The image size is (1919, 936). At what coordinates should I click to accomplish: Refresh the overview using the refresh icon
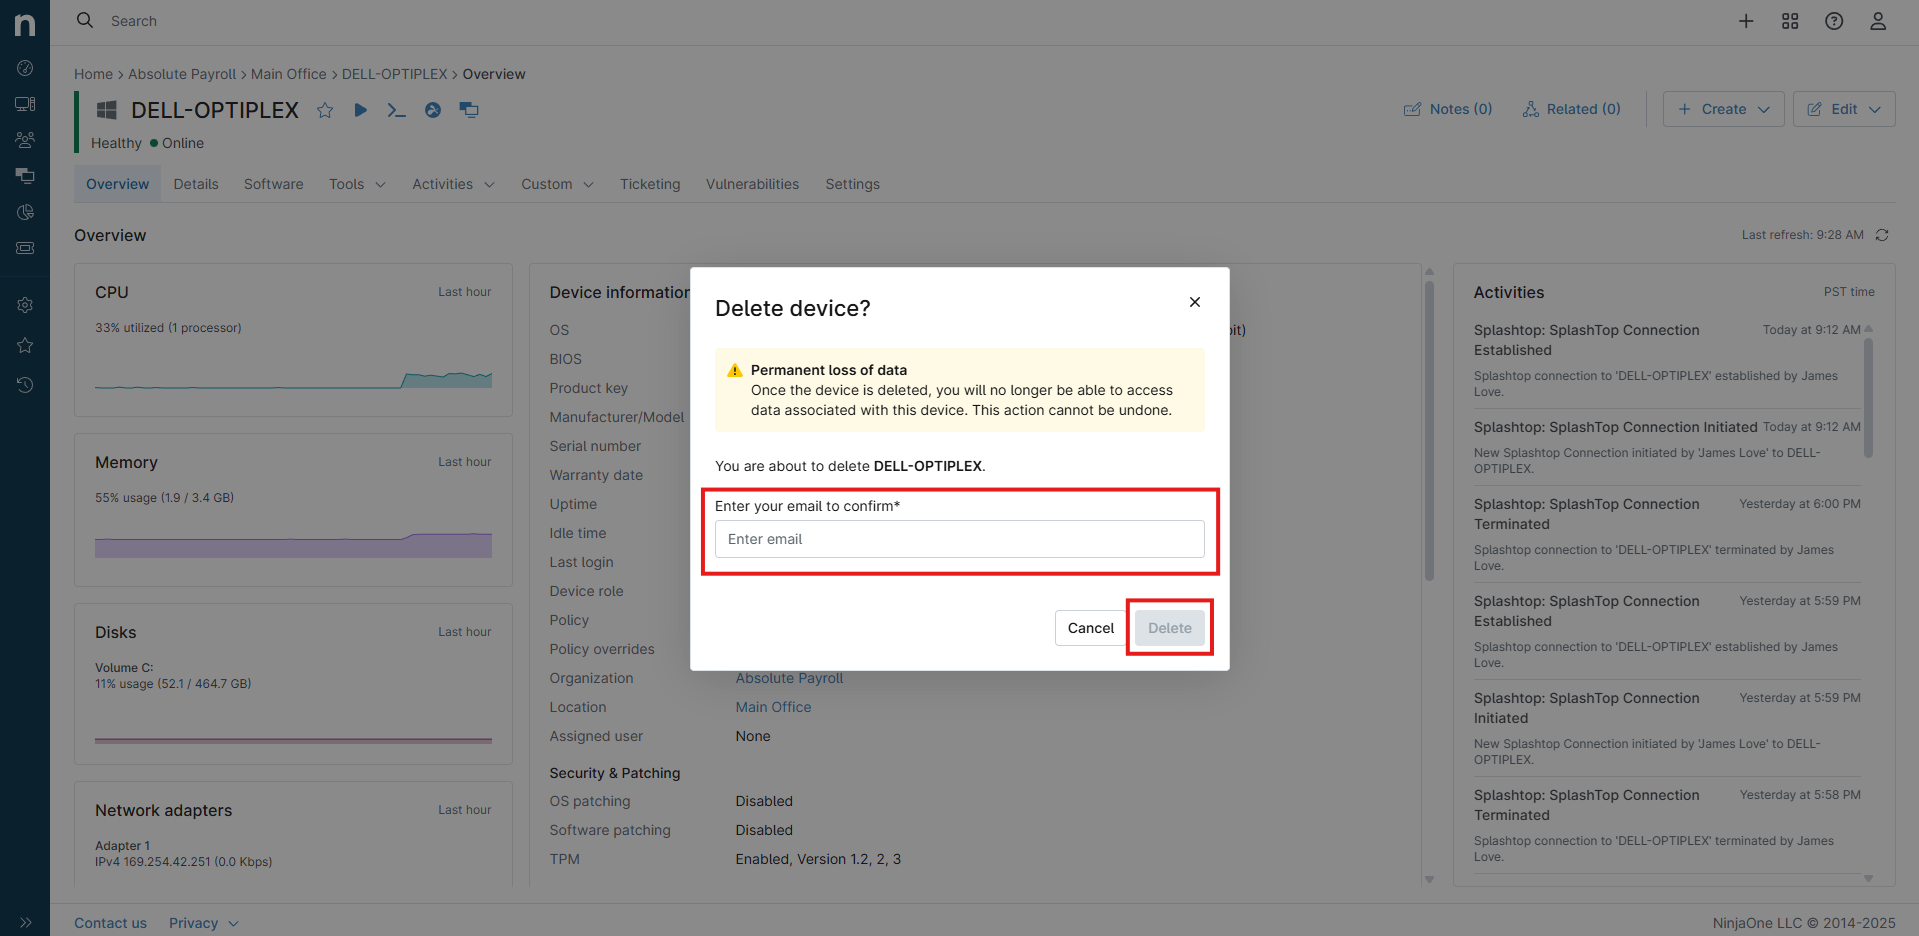[x=1882, y=235]
